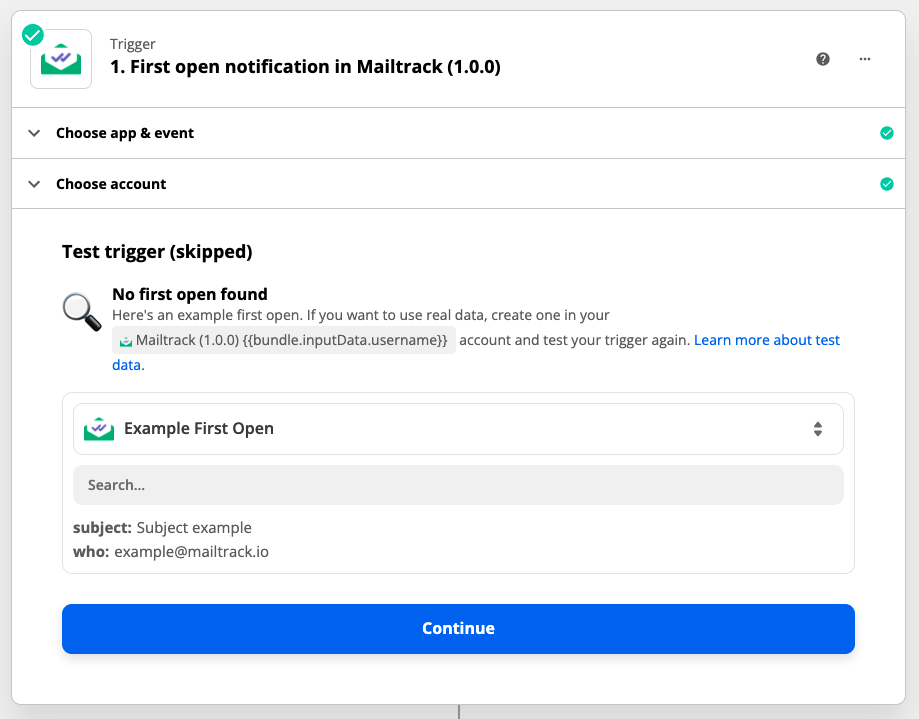The image size is (919, 719).
Task: Expand the Choose app & event chevron
Action: (x=34, y=133)
